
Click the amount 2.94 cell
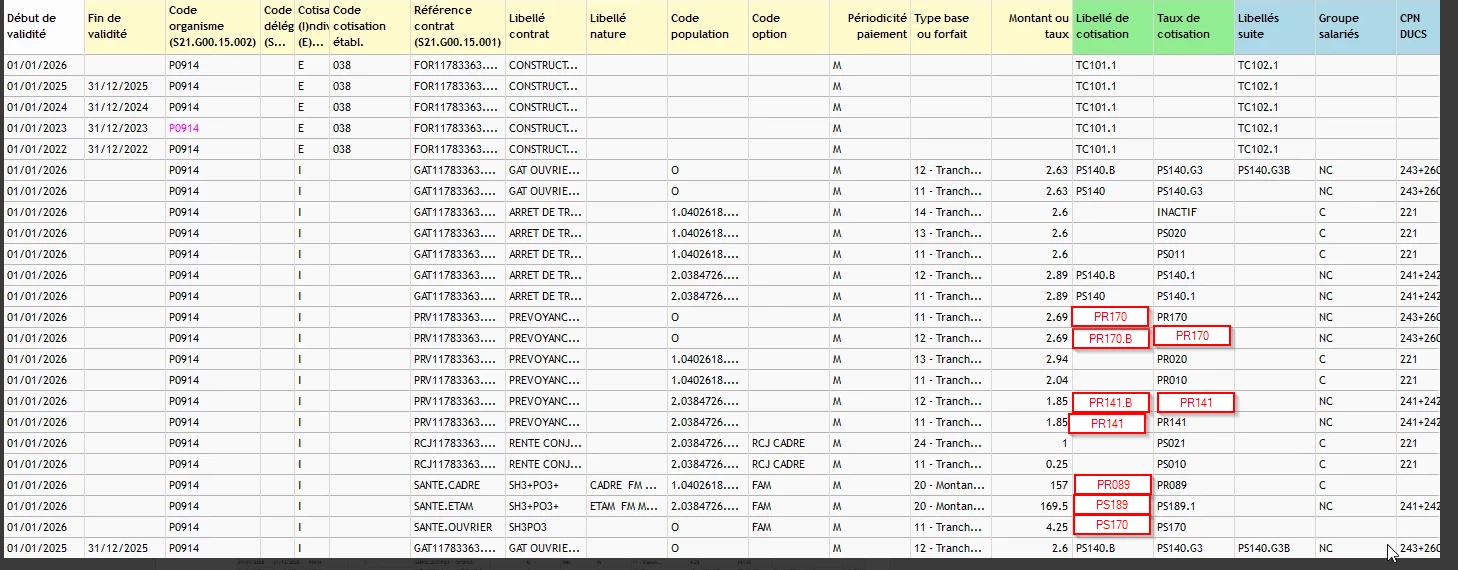click(1031, 359)
